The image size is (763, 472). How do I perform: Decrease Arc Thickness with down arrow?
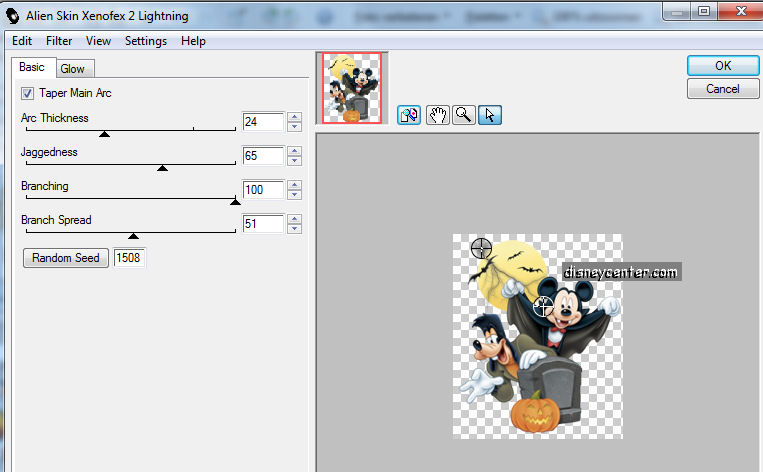click(x=294, y=127)
